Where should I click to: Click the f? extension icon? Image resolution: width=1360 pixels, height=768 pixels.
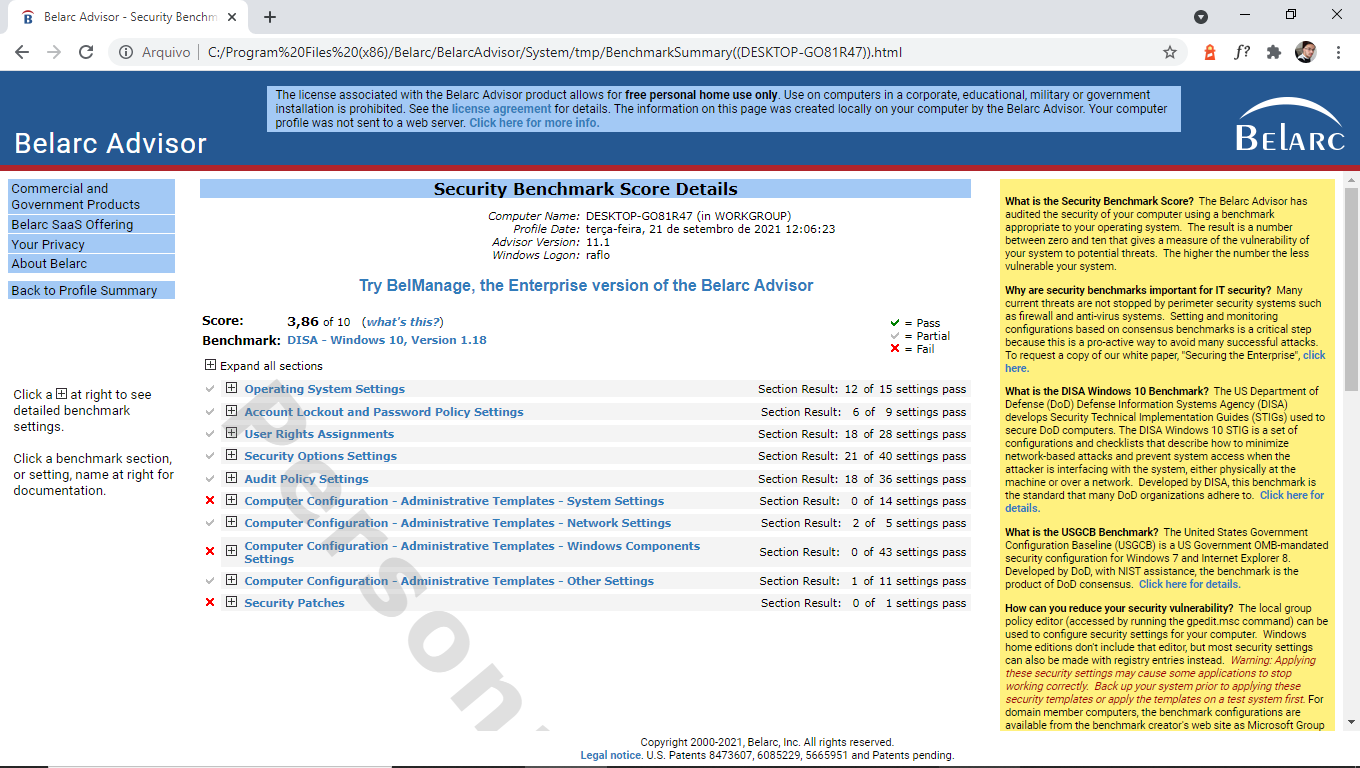point(1241,52)
